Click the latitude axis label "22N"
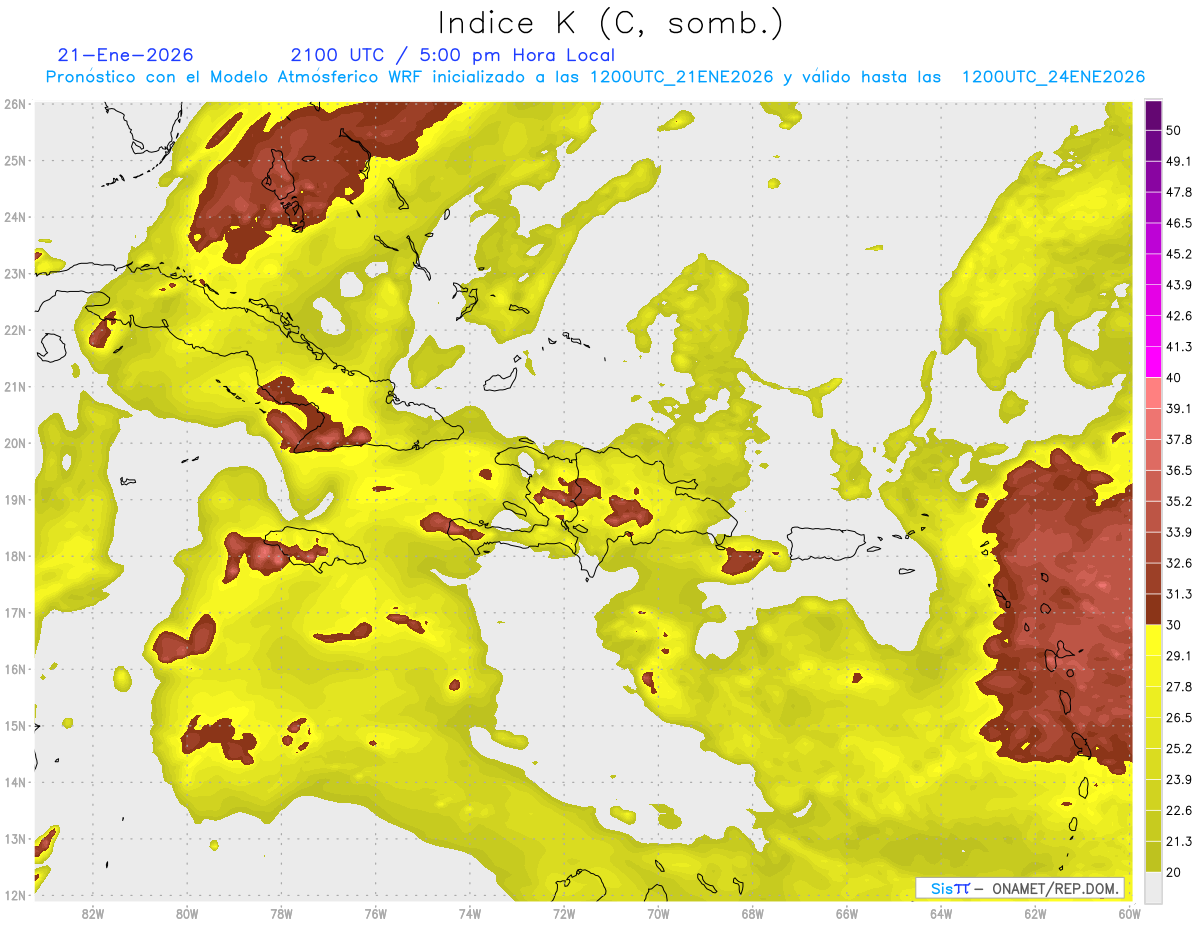Screen dimensions: 1200x927 click(14, 330)
